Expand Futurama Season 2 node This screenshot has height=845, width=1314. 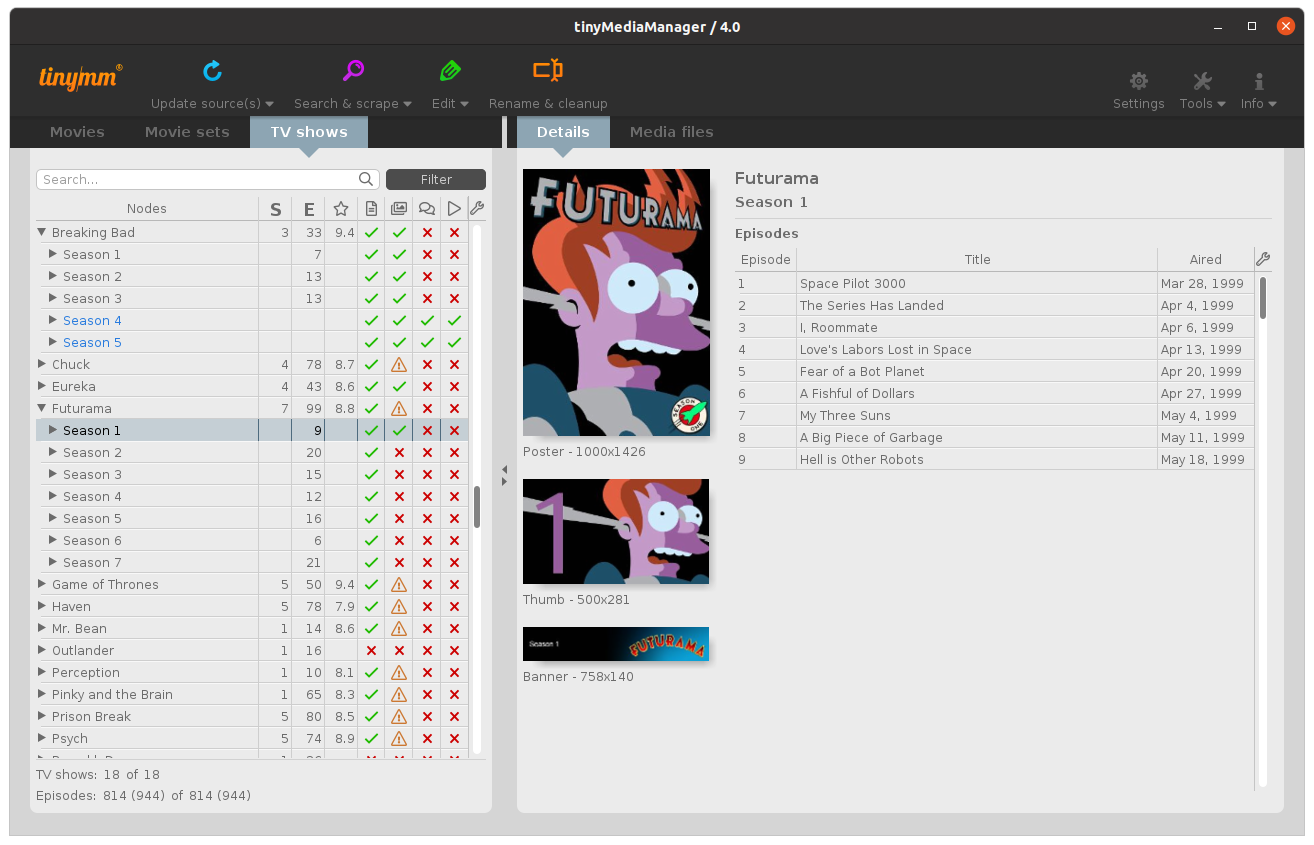pyautogui.click(x=54, y=452)
